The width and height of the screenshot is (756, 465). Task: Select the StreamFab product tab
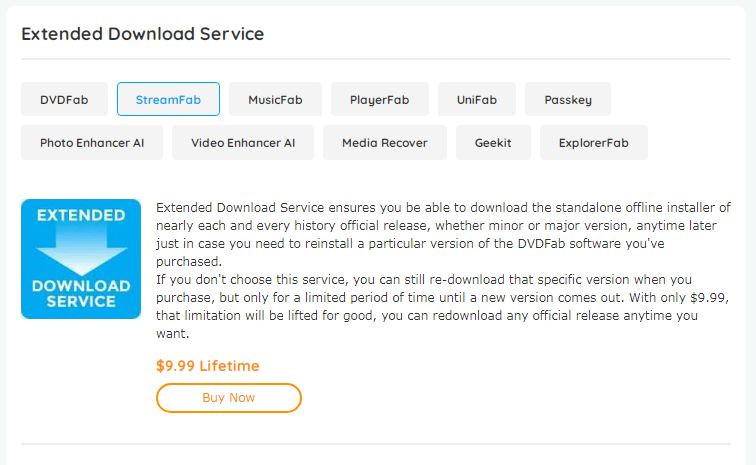(x=168, y=100)
